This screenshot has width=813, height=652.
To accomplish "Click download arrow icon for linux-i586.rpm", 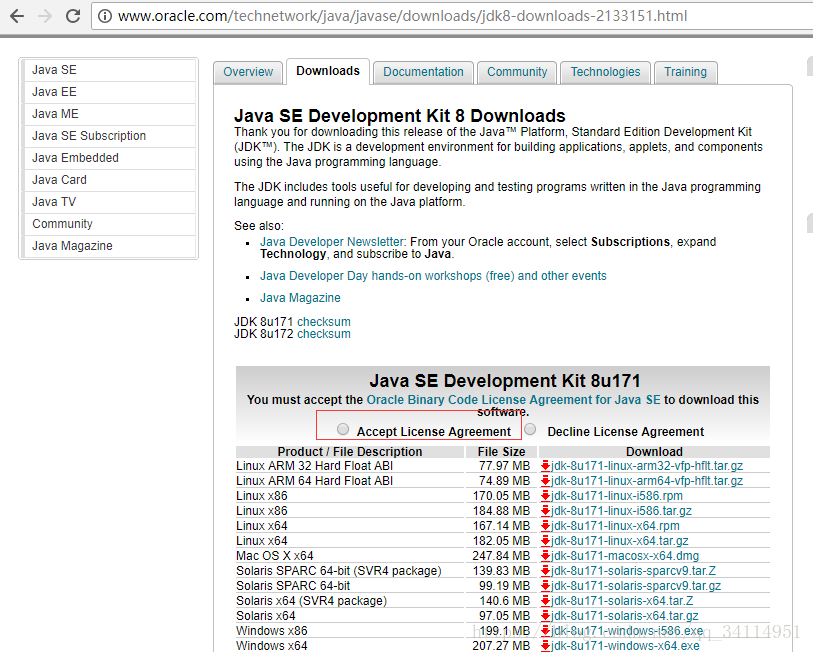I will pyautogui.click(x=545, y=496).
